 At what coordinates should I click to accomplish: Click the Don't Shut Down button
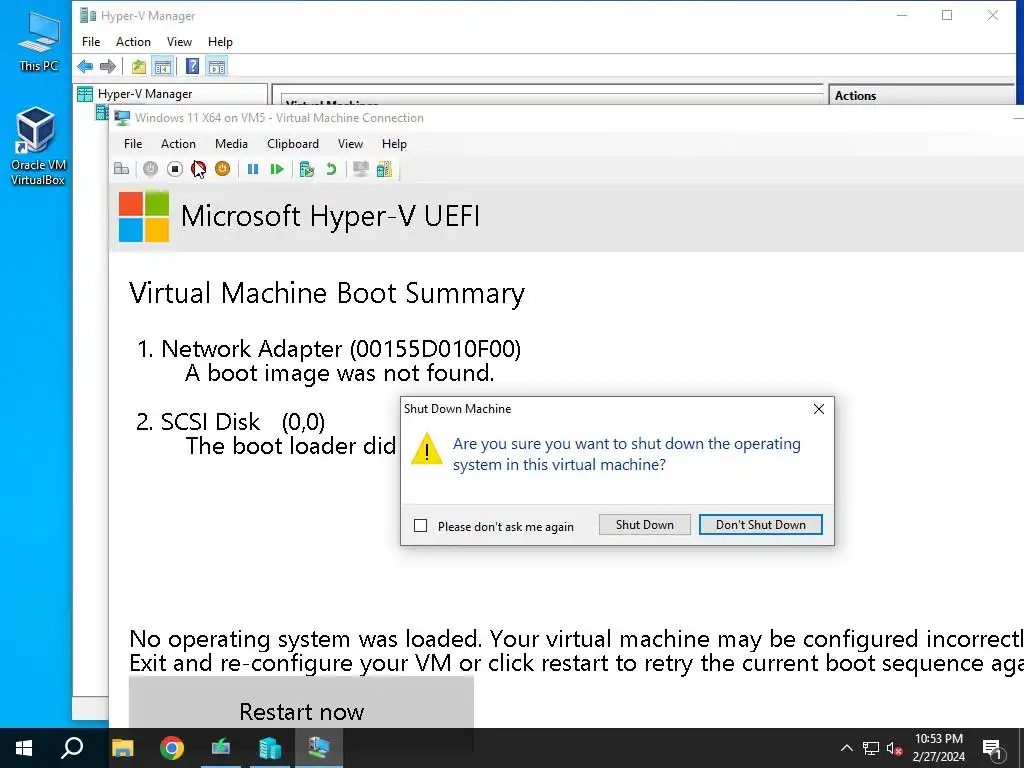(760, 524)
